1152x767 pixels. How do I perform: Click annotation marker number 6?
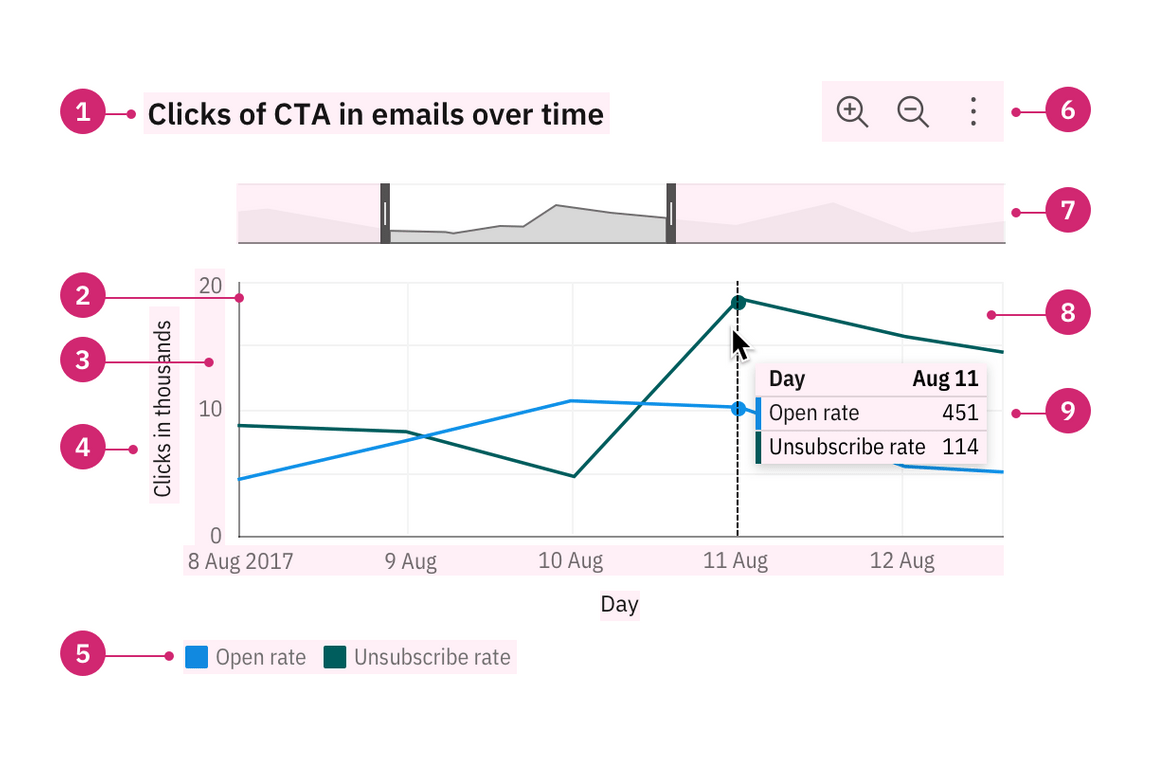[1068, 110]
